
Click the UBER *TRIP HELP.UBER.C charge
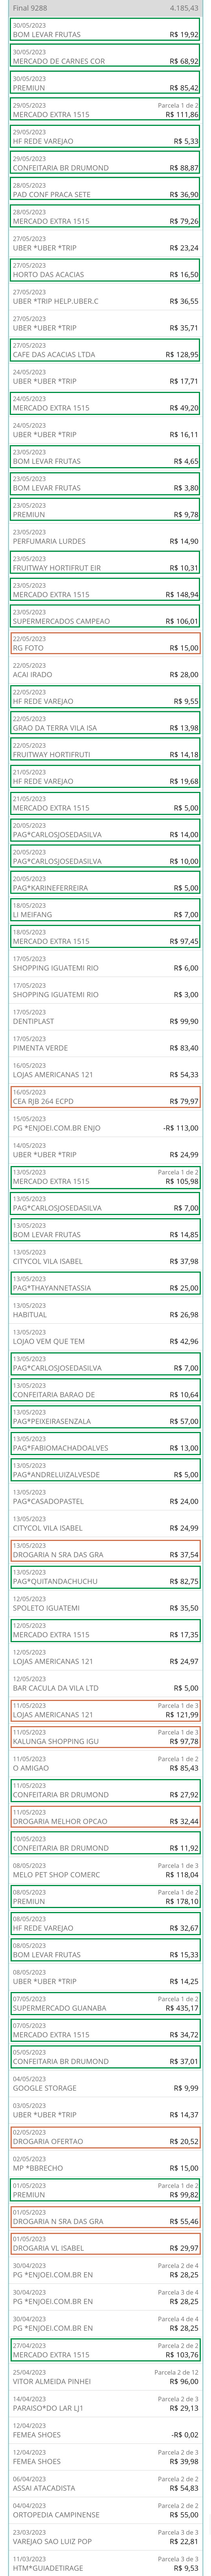pyautogui.click(x=105, y=296)
